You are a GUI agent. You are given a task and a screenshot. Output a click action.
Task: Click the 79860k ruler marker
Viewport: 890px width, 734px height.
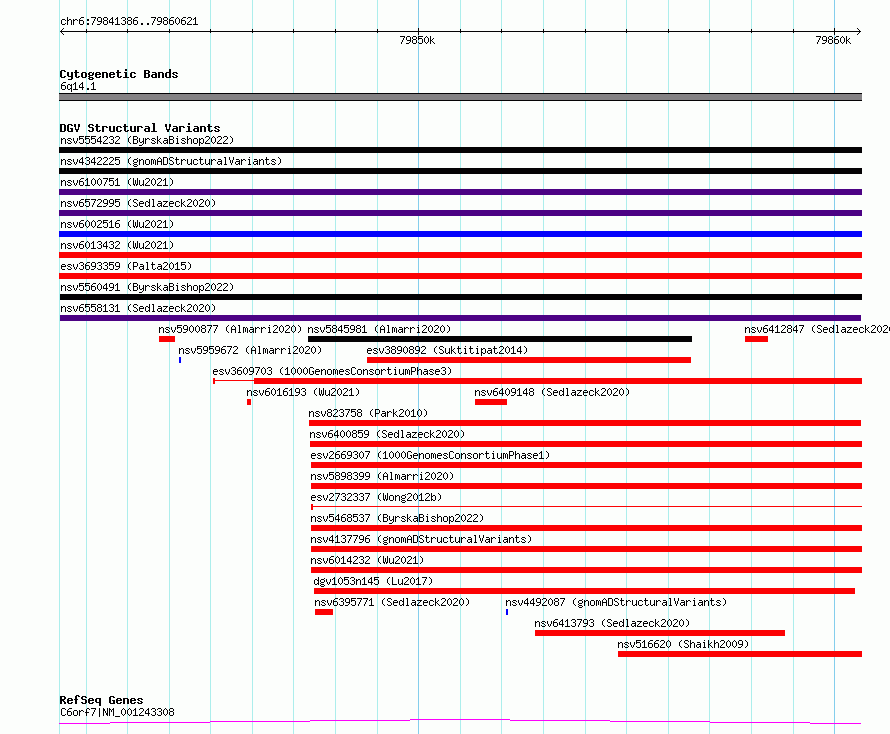[x=833, y=40]
